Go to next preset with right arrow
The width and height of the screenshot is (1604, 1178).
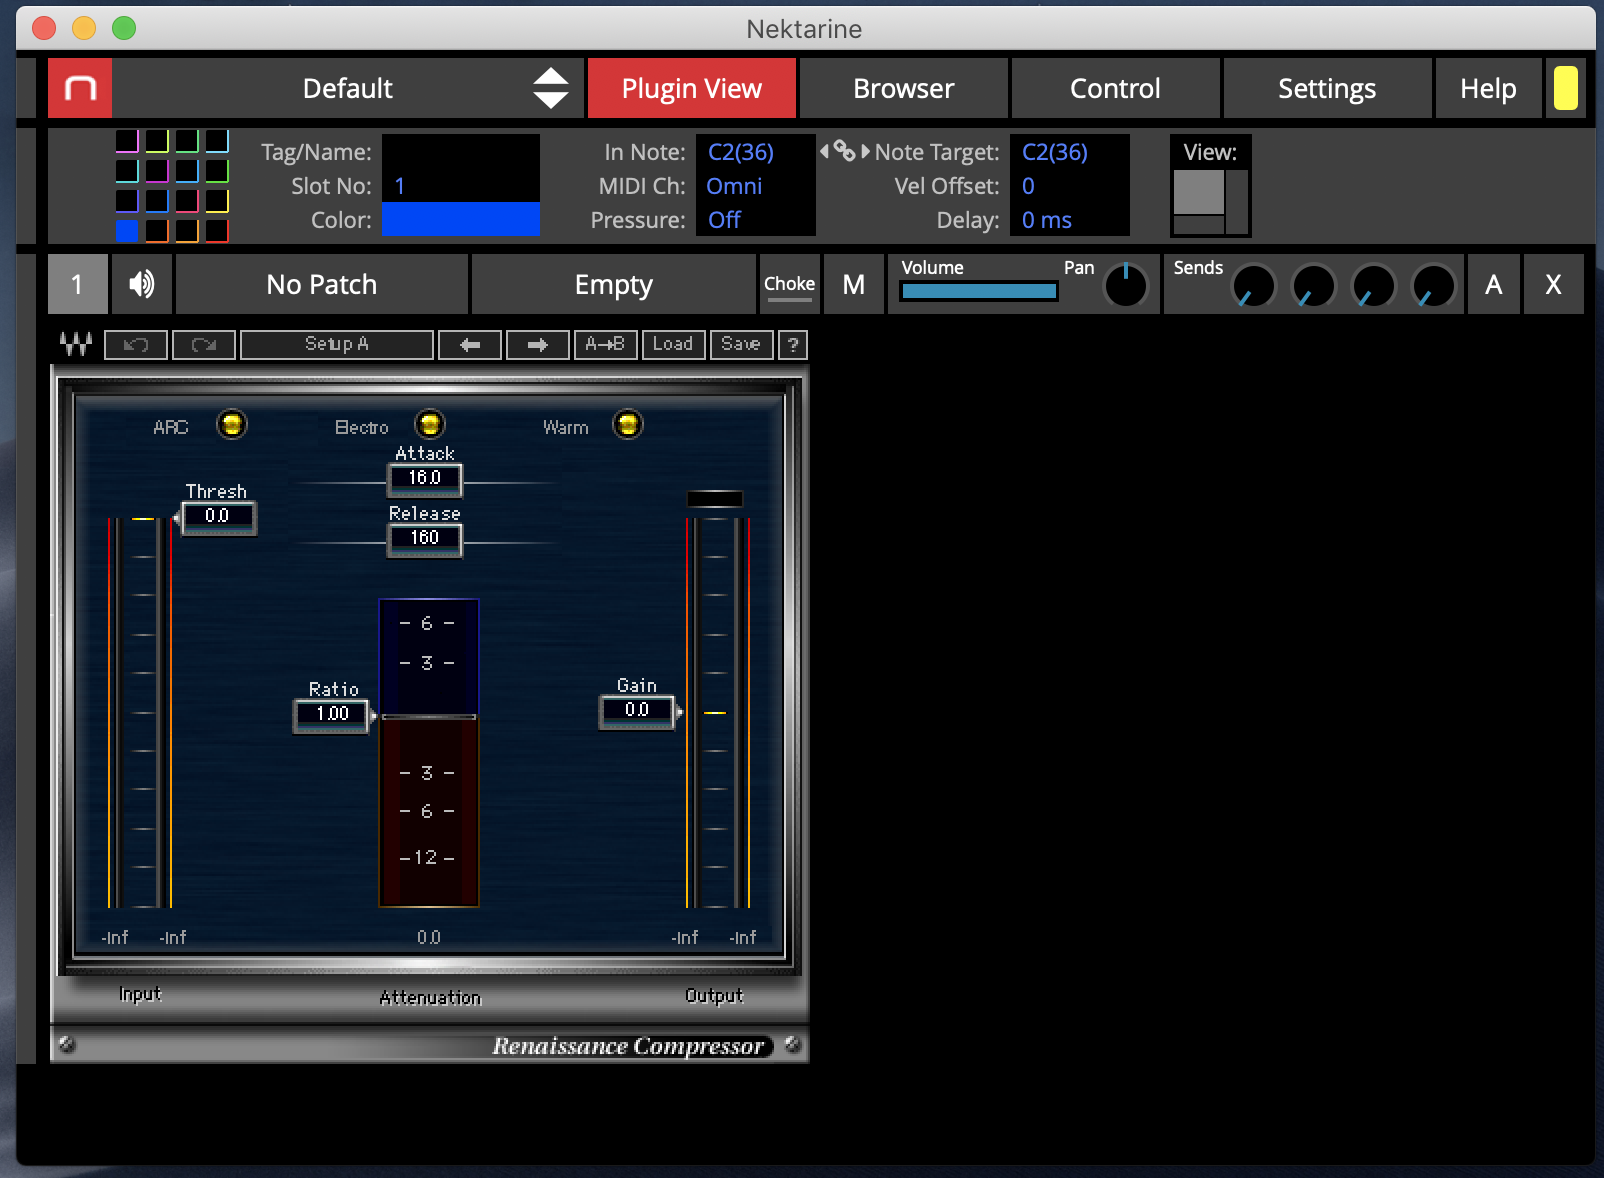click(x=538, y=345)
